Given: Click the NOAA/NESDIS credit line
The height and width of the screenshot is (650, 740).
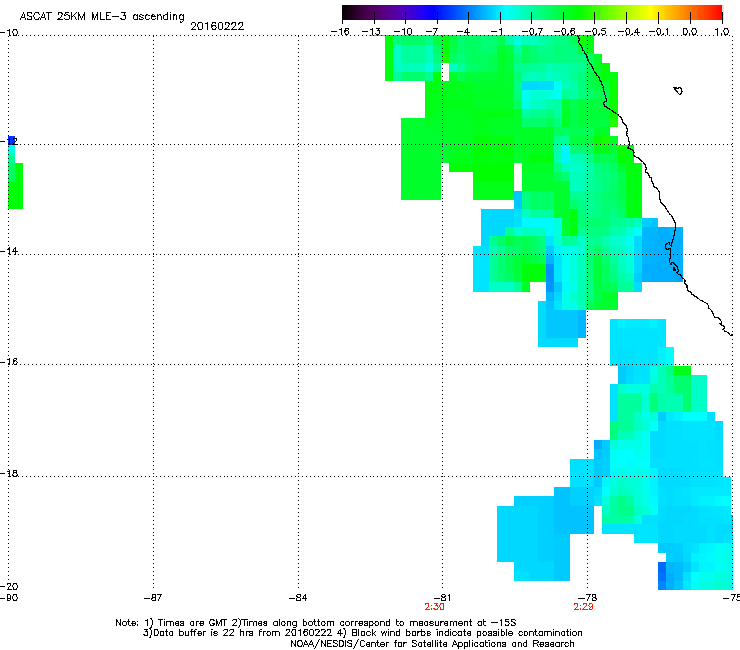Looking at the screenshot, I should [x=432, y=644].
